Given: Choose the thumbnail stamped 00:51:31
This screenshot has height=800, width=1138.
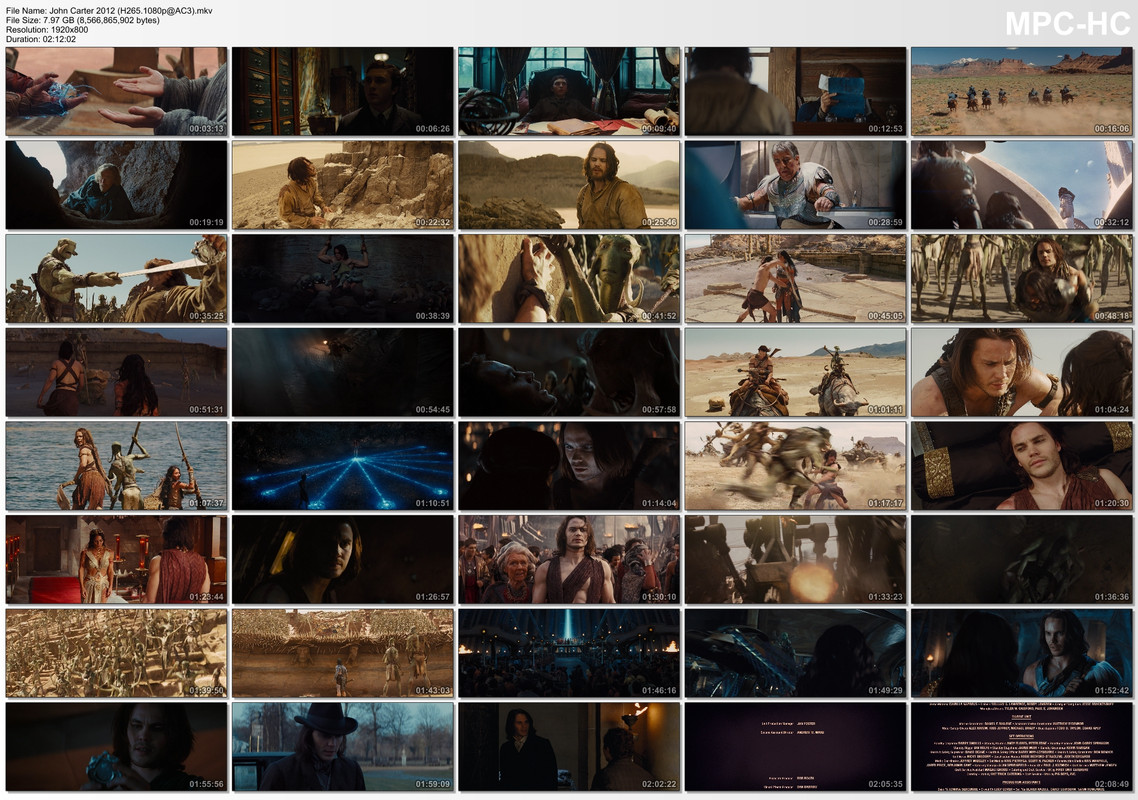Looking at the screenshot, I should coord(116,372).
